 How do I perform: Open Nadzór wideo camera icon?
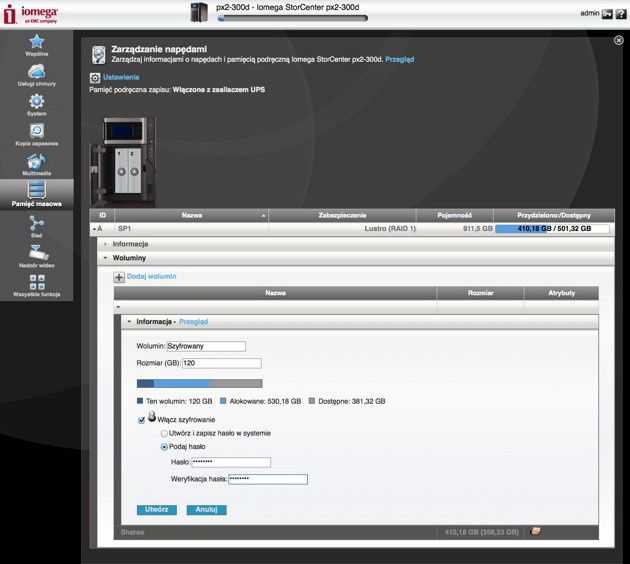(39, 253)
